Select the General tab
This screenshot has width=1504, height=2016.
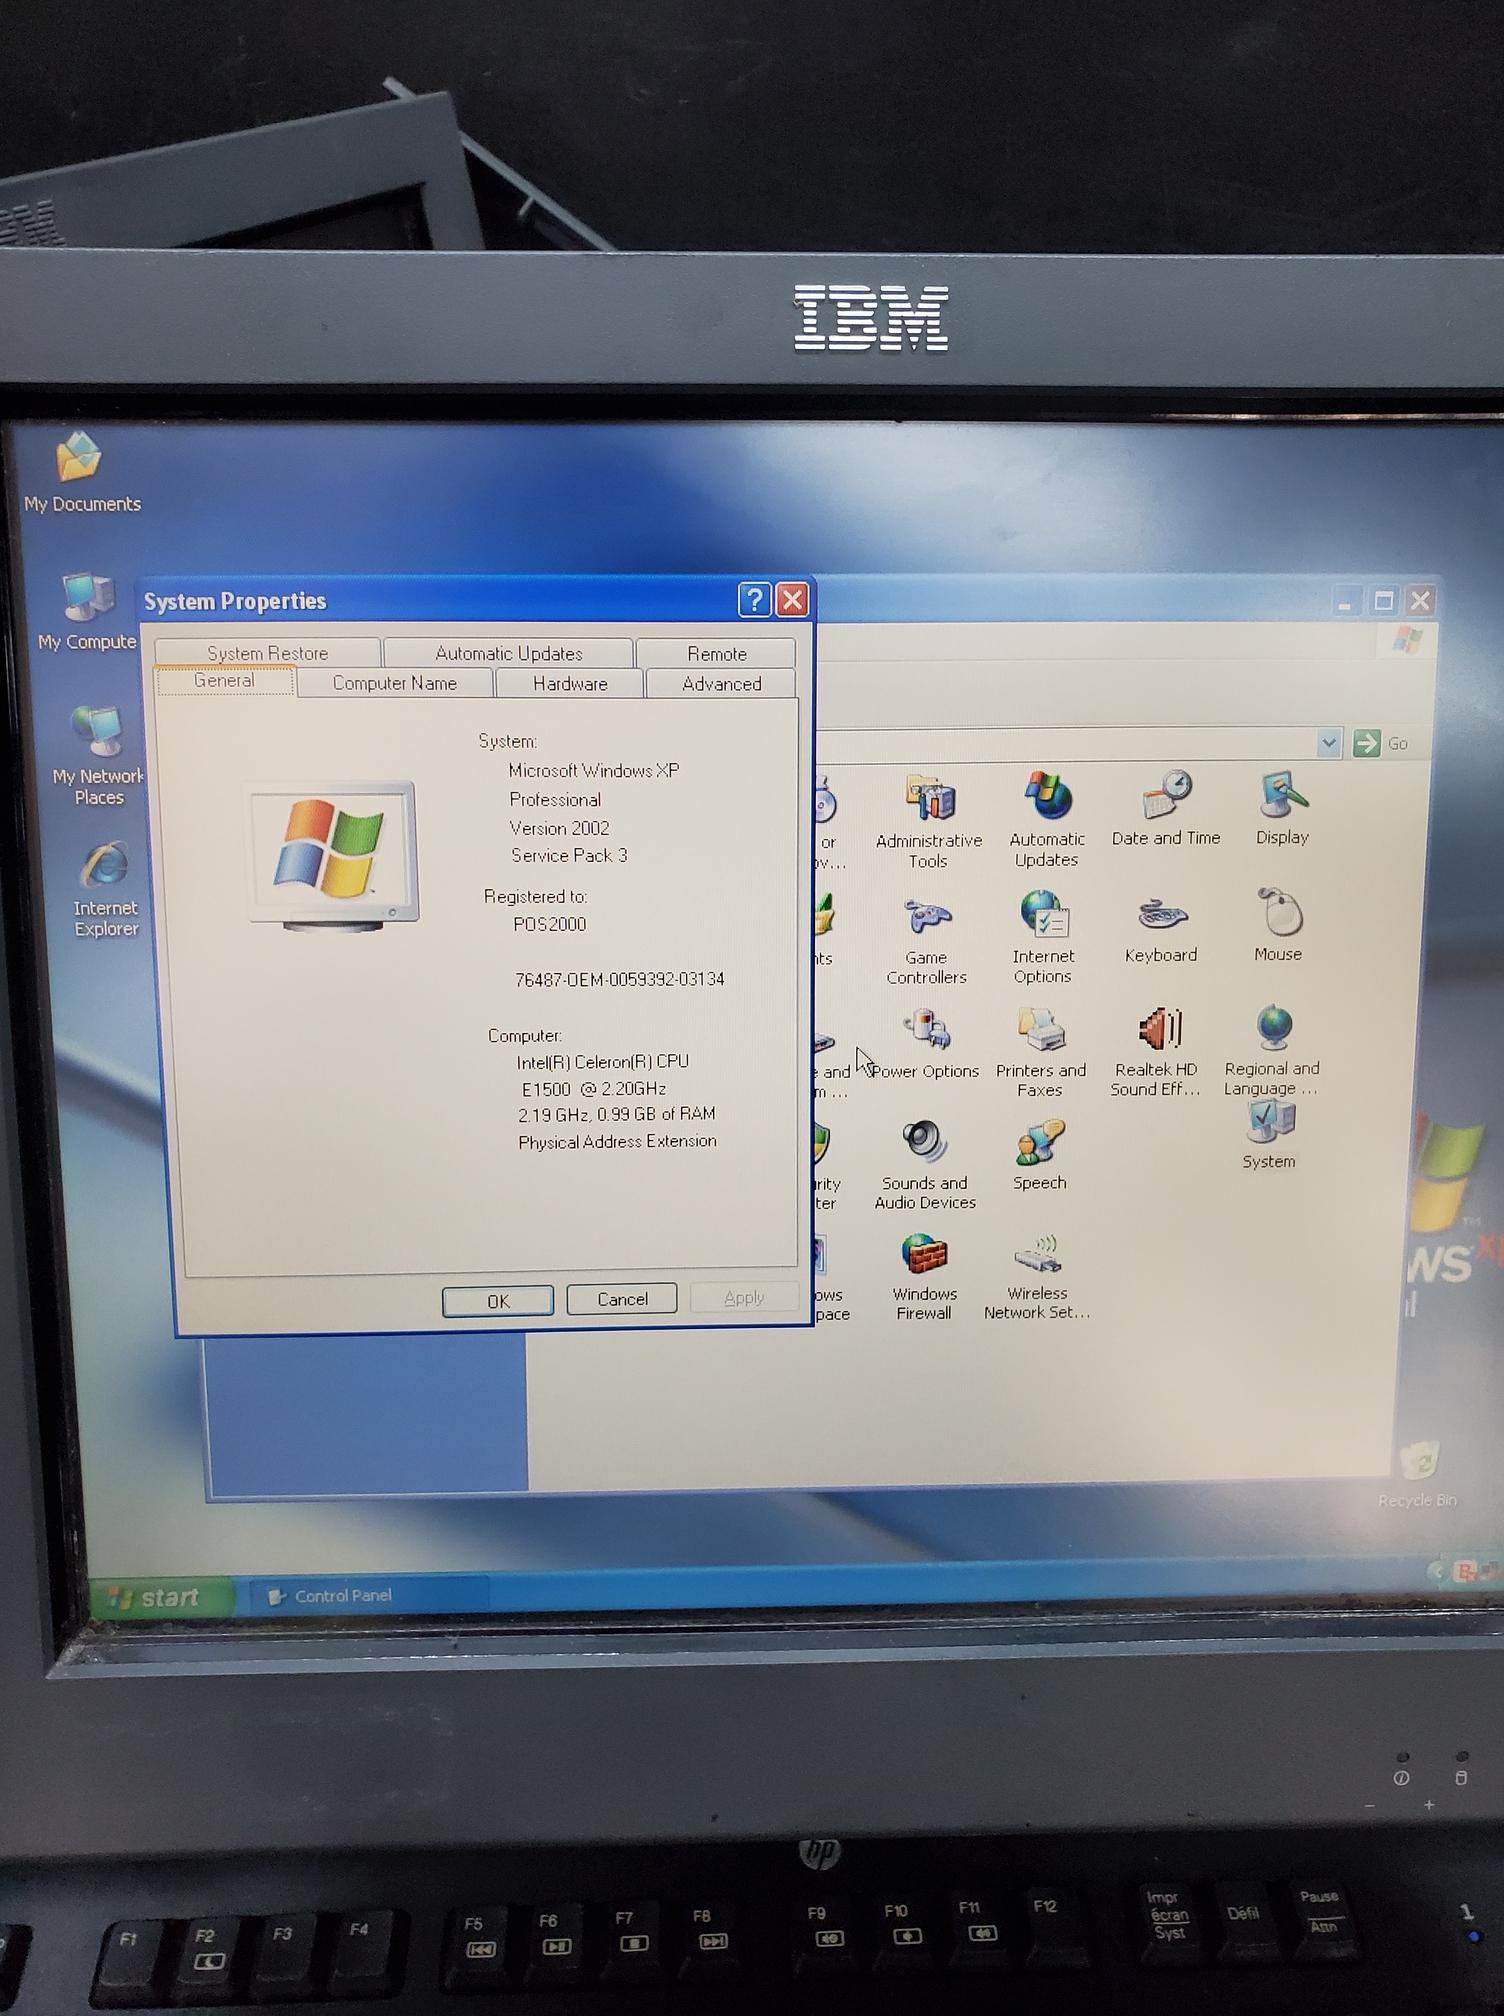pyautogui.click(x=224, y=680)
